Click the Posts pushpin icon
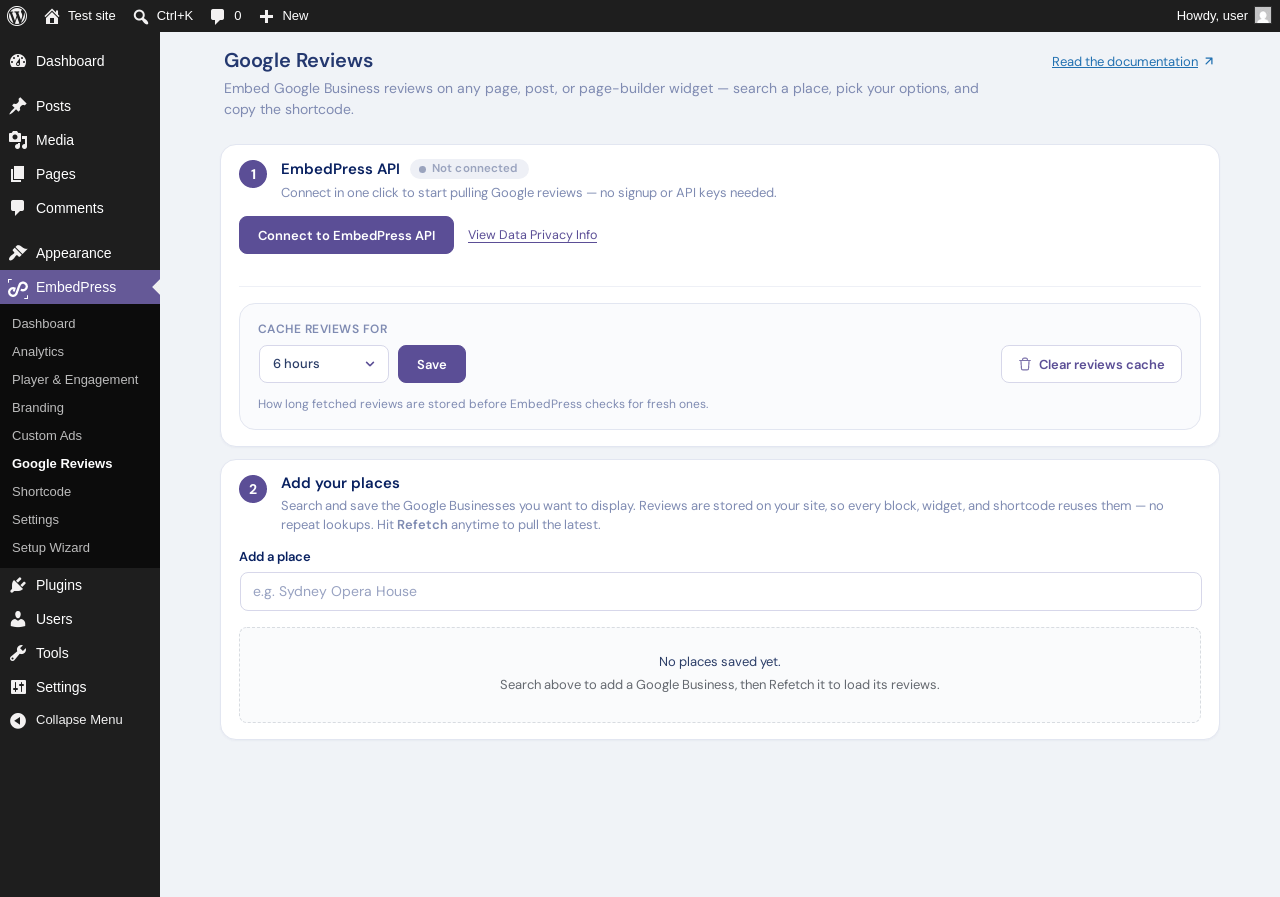The height and width of the screenshot is (897, 1280). (18, 106)
